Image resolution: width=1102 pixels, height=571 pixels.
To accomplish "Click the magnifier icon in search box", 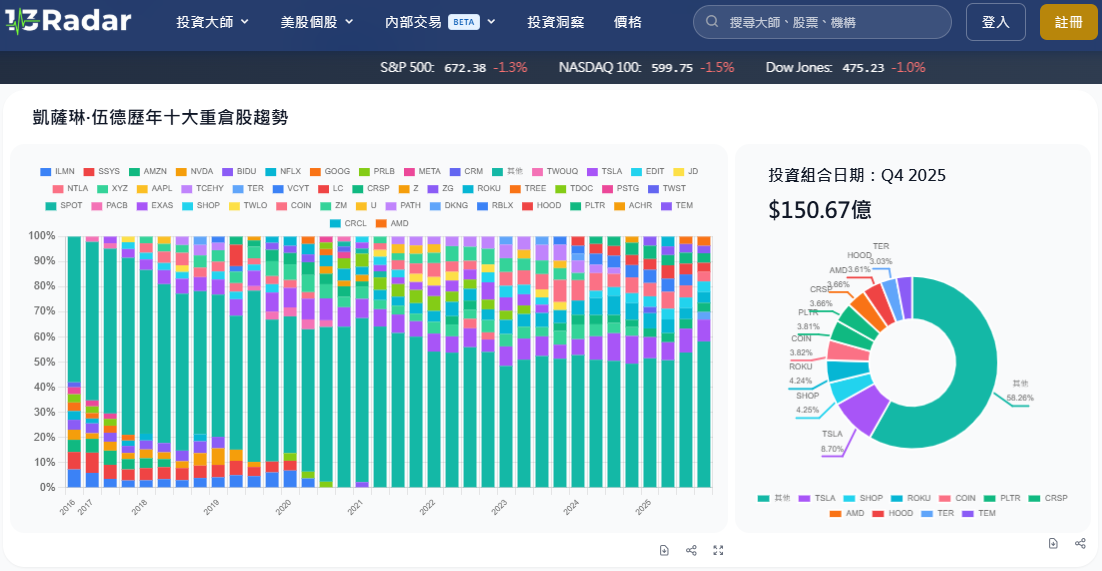I will point(712,22).
